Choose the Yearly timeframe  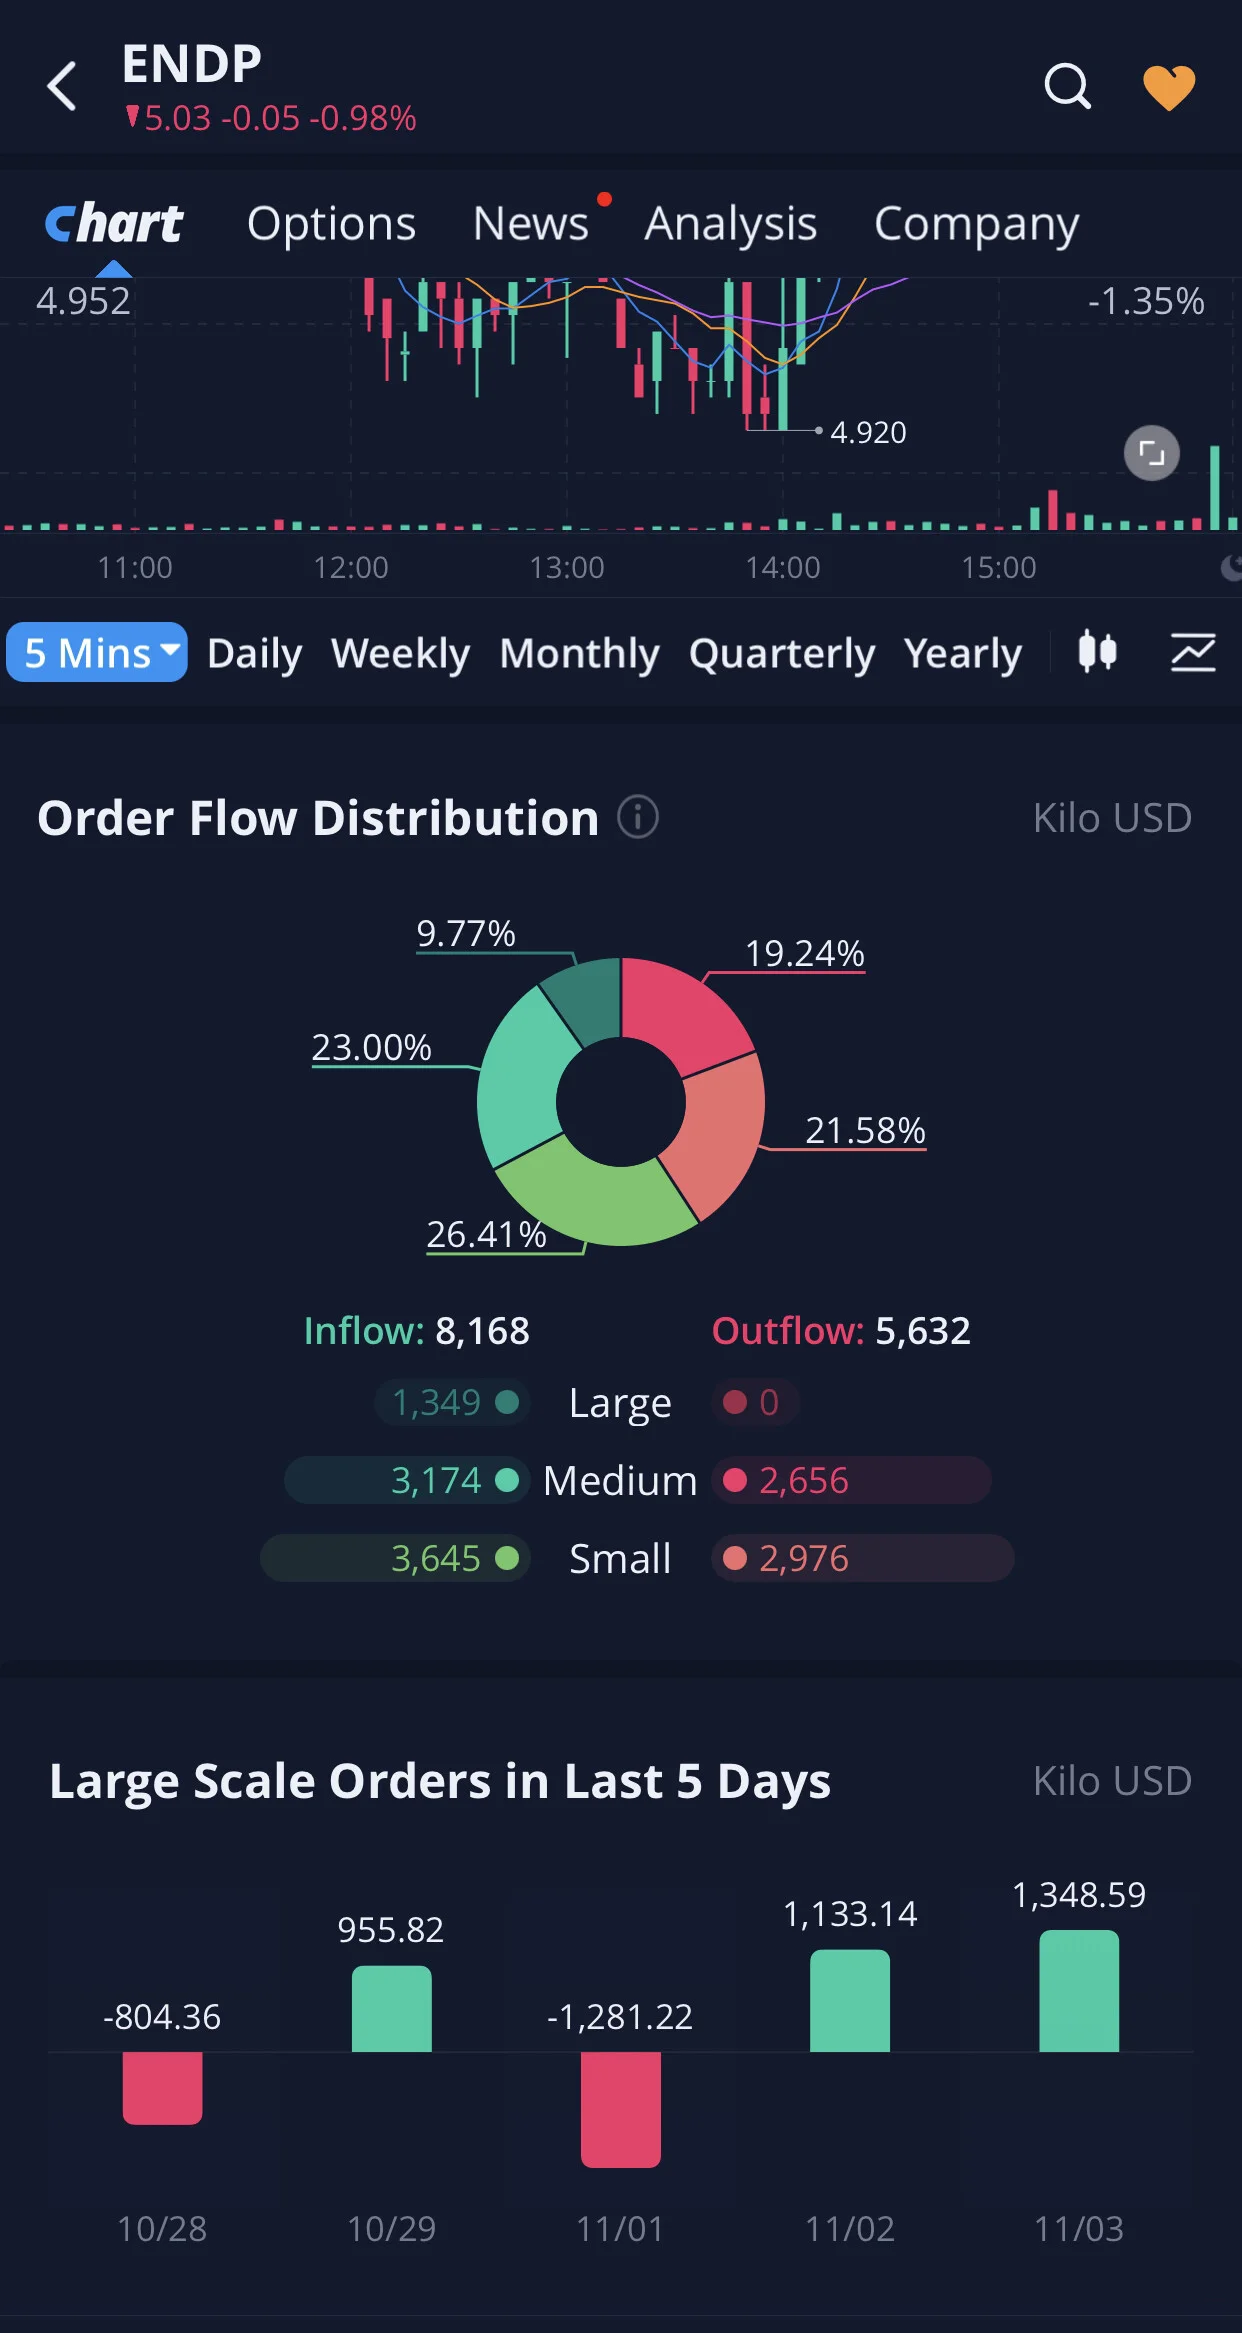[x=962, y=653]
